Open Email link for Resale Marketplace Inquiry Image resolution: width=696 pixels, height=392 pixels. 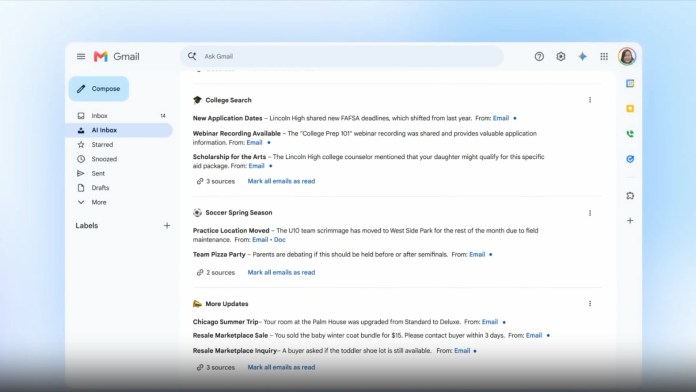462,351
